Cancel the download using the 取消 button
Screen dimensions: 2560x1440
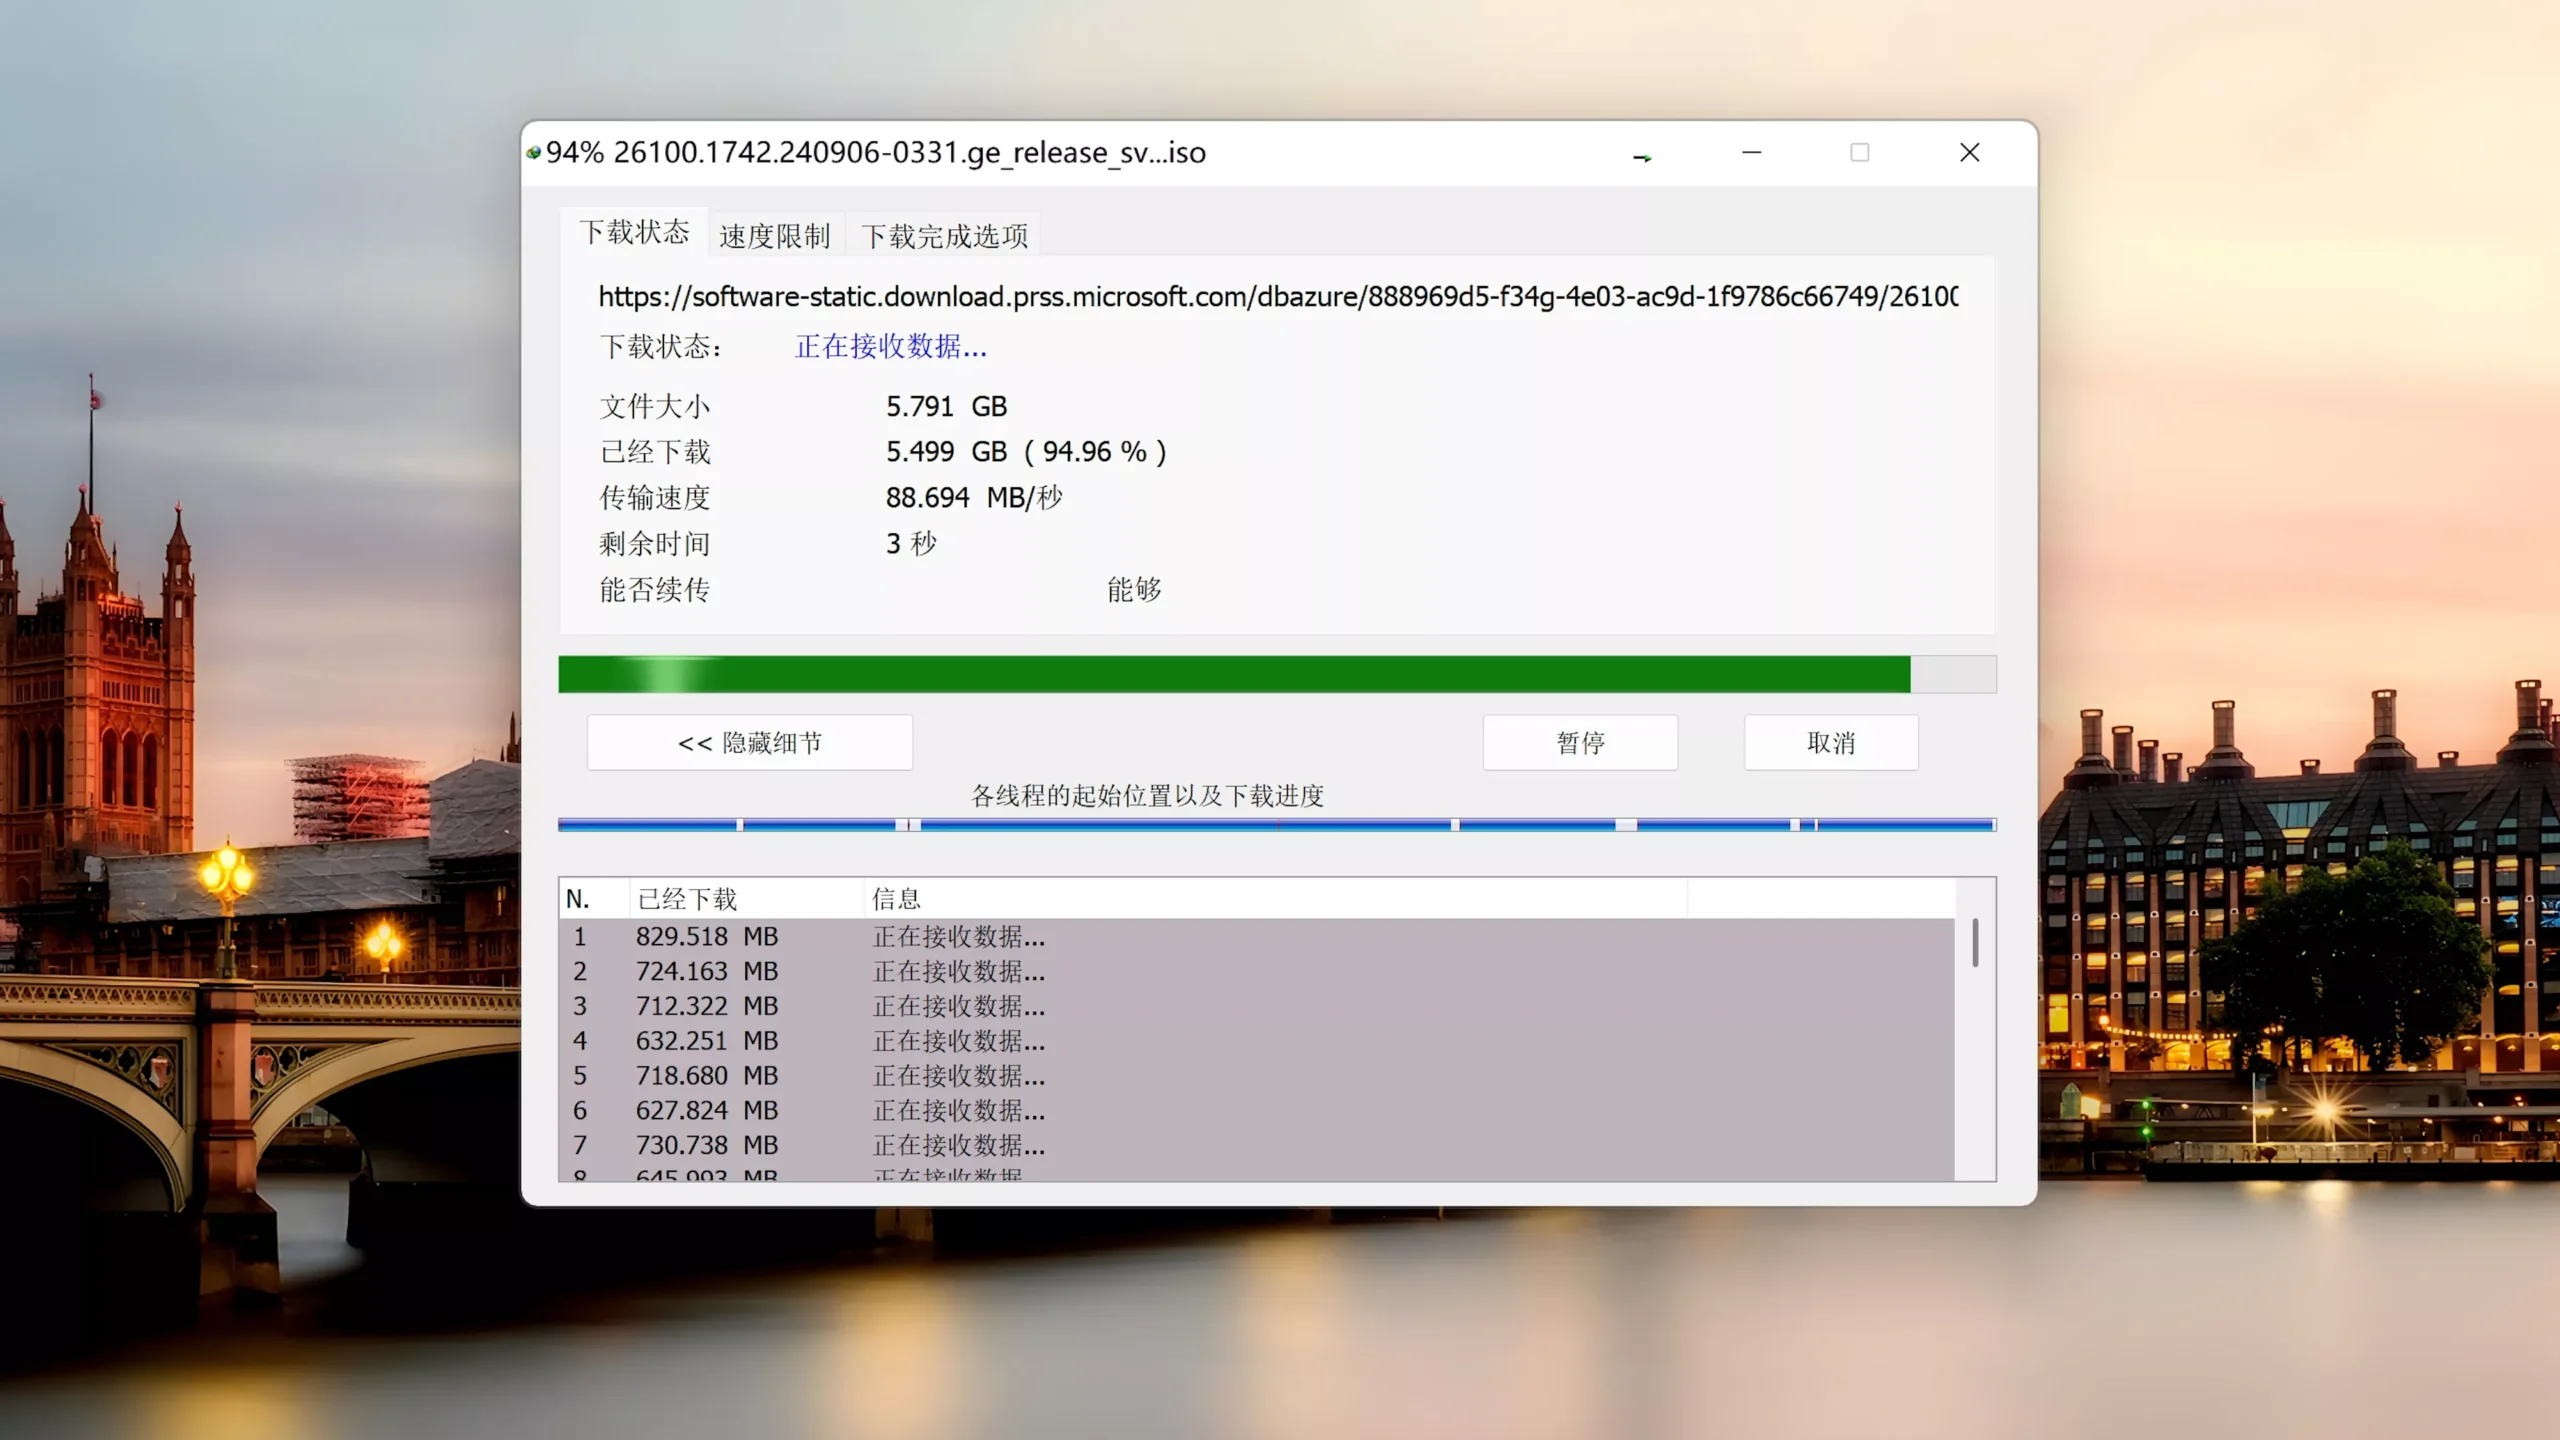pyautogui.click(x=1830, y=742)
